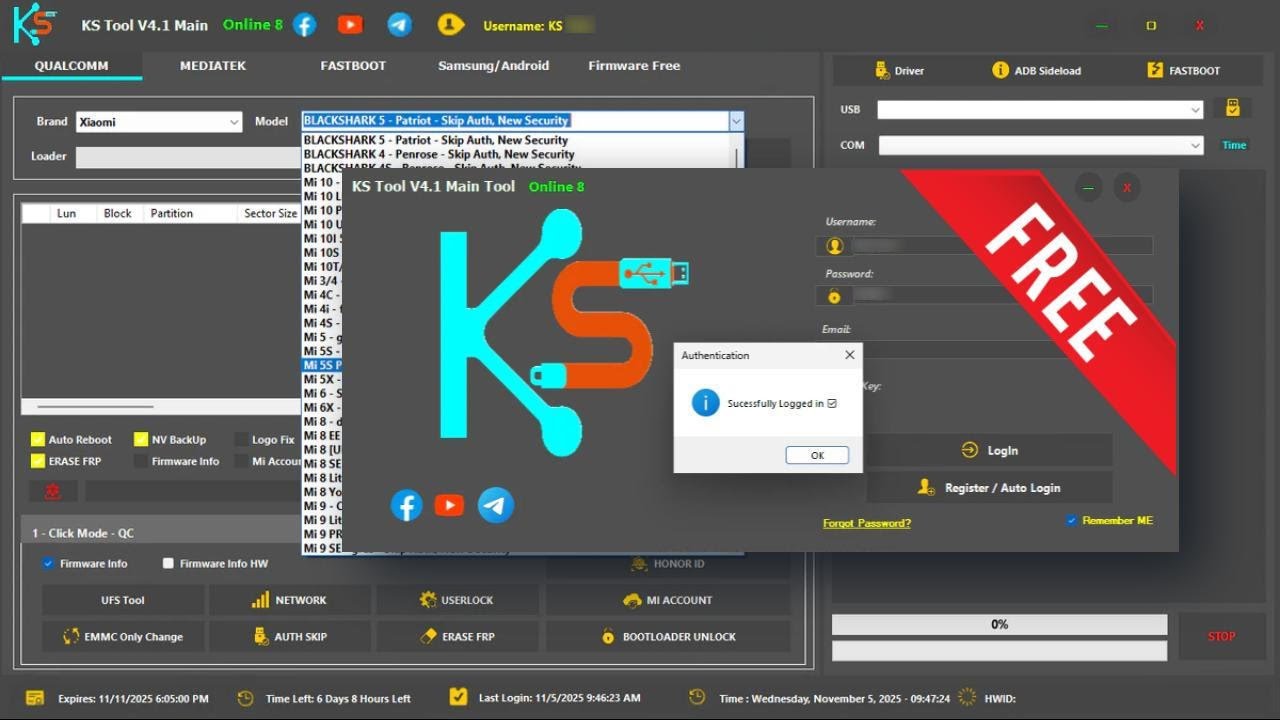1280x720 pixels.
Task: Toggle the ERASE FRP checkbox
Action: [38, 461]
